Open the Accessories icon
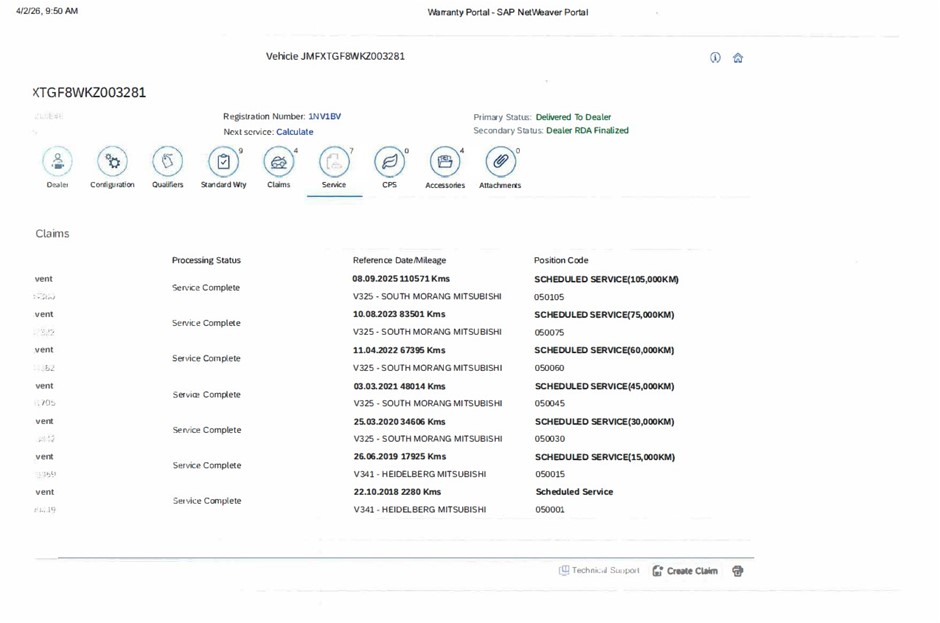Image resolution: width=940 pixels, height=623 pixels. click(x=445, y=162)
